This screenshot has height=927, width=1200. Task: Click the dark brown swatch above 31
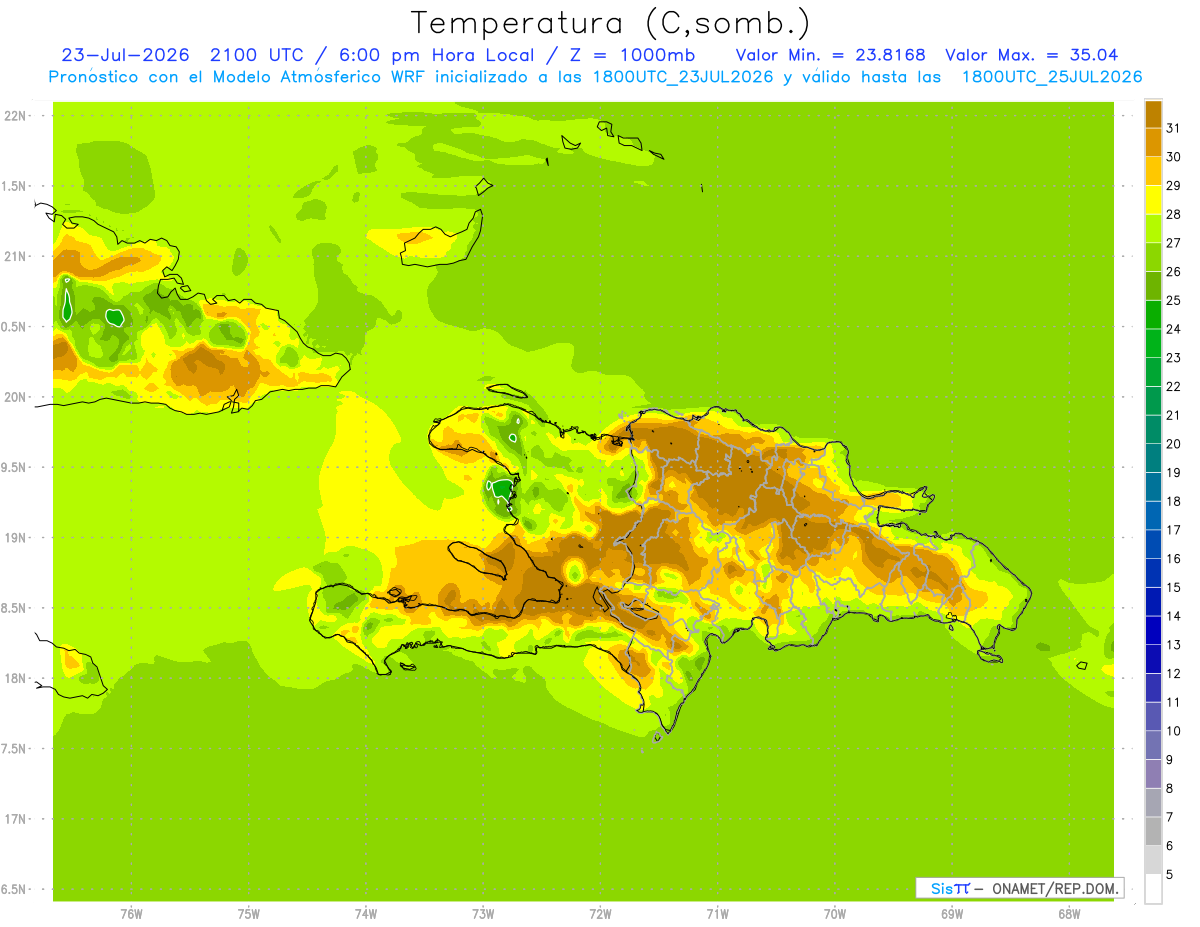1153,113
